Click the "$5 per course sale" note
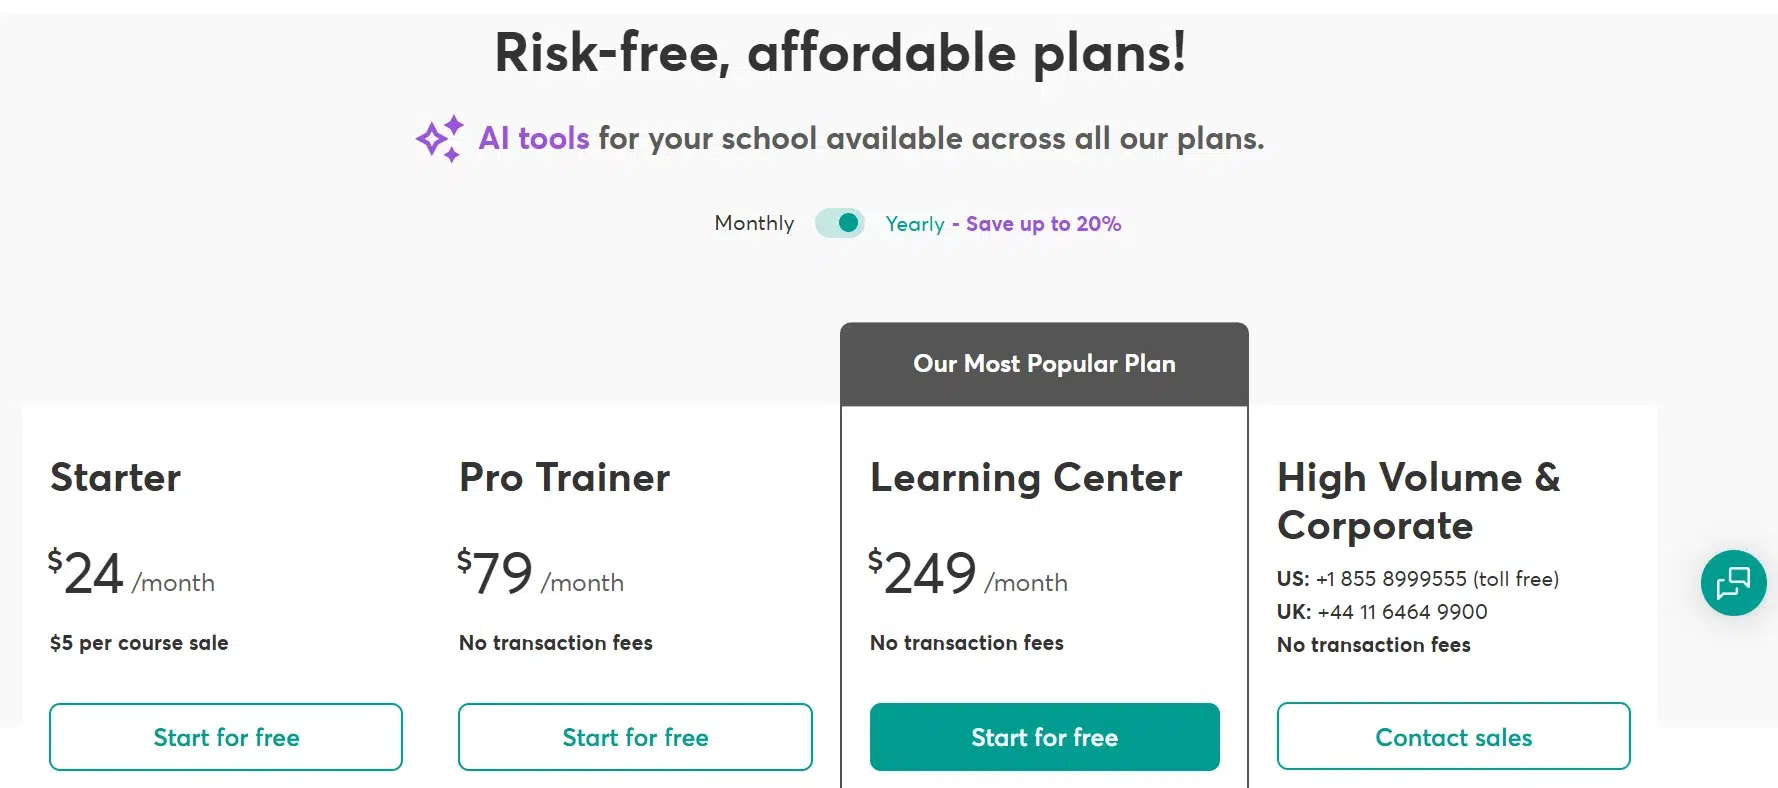The height and width of the screenshot is (788, 1778). 139,643
